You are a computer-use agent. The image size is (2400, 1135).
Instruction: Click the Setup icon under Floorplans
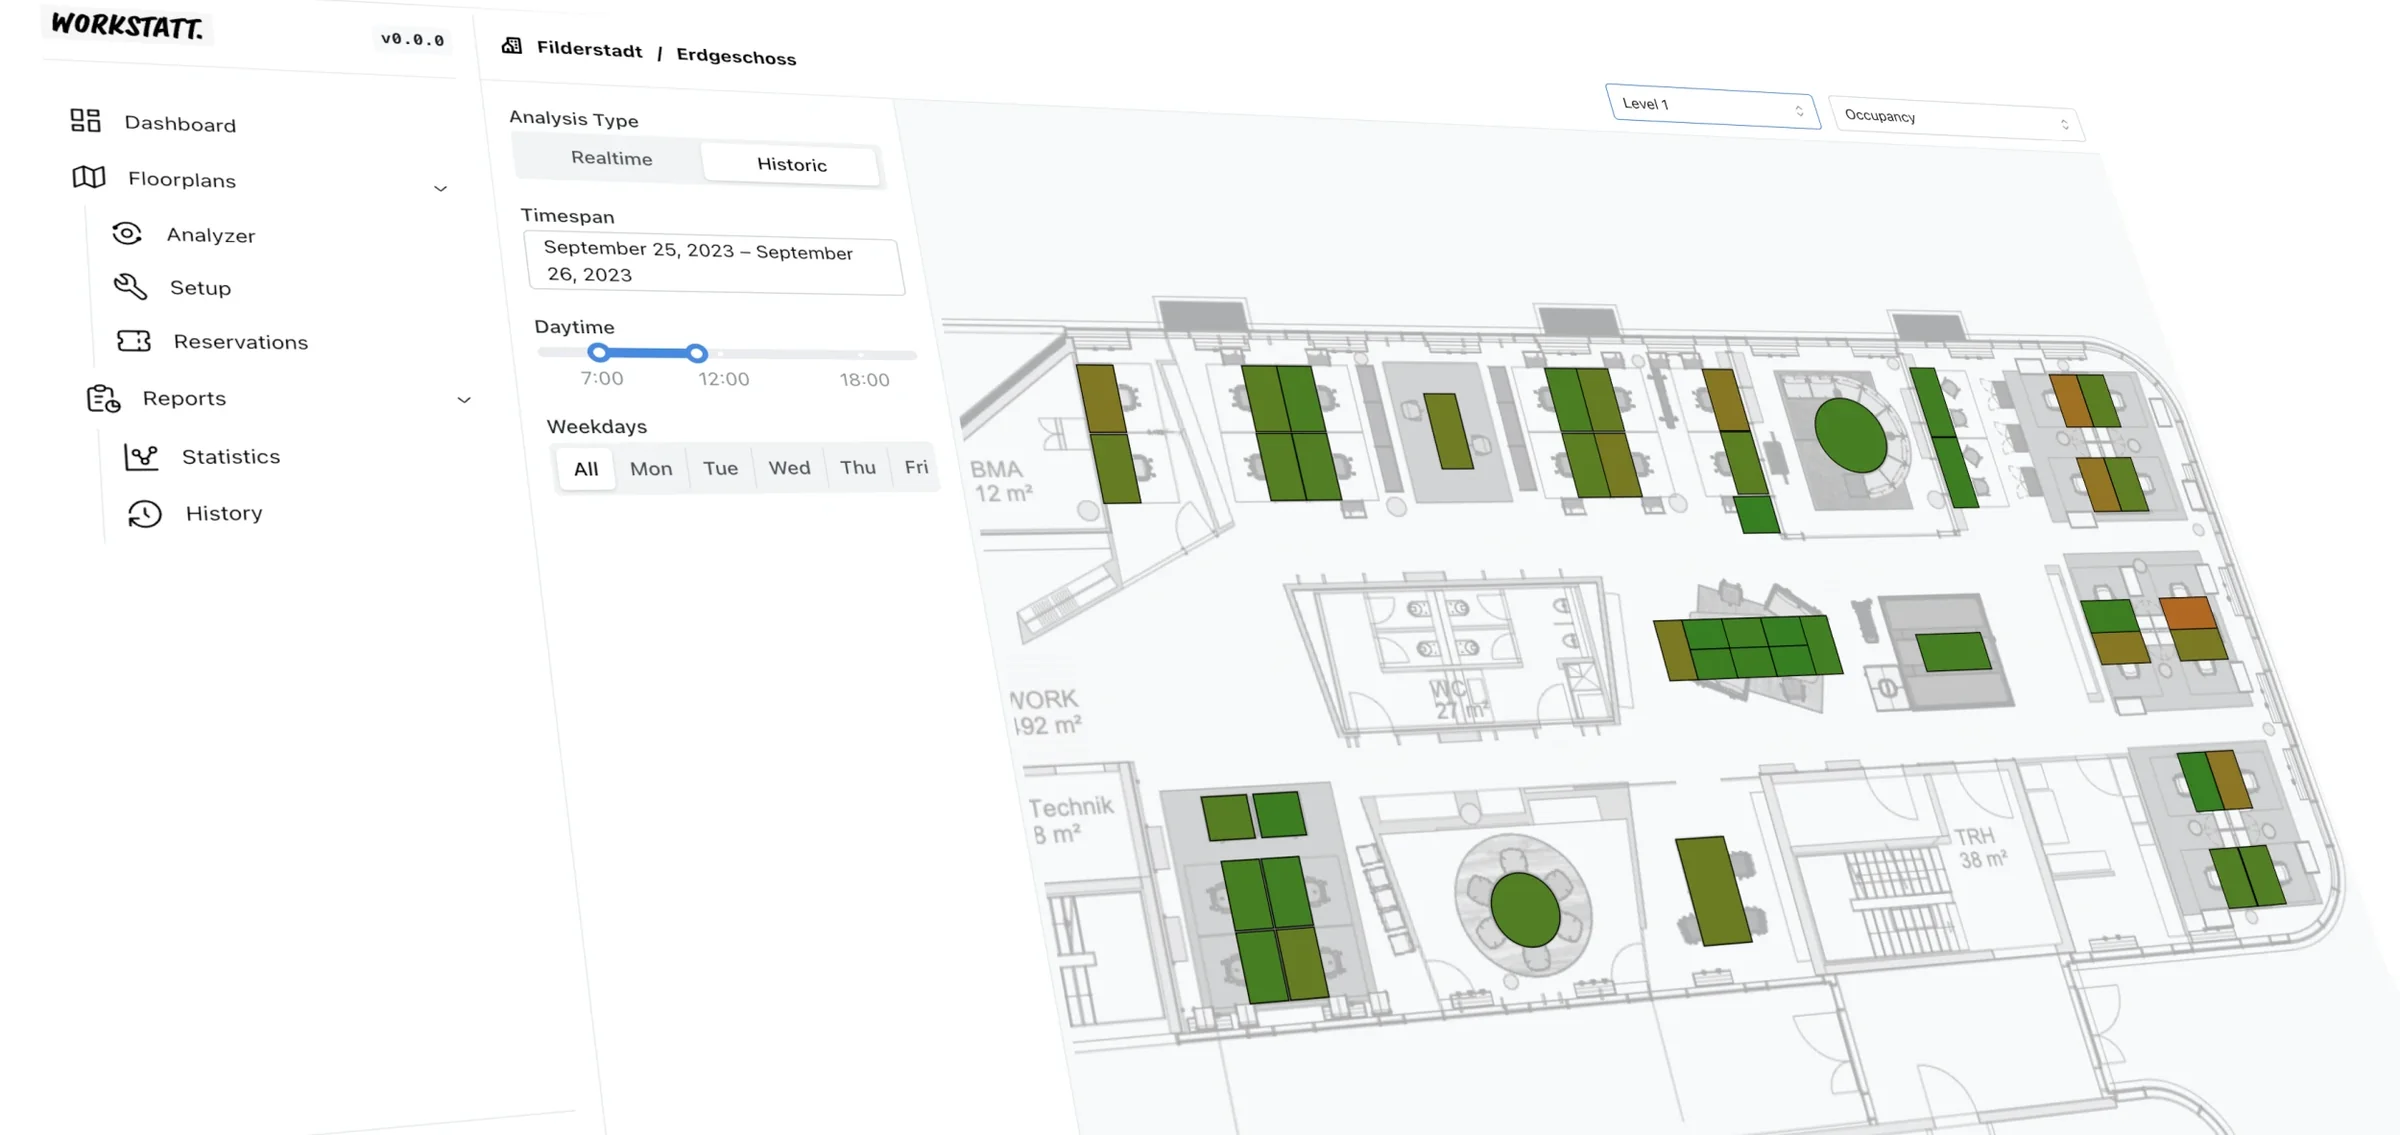pos(127,286)
